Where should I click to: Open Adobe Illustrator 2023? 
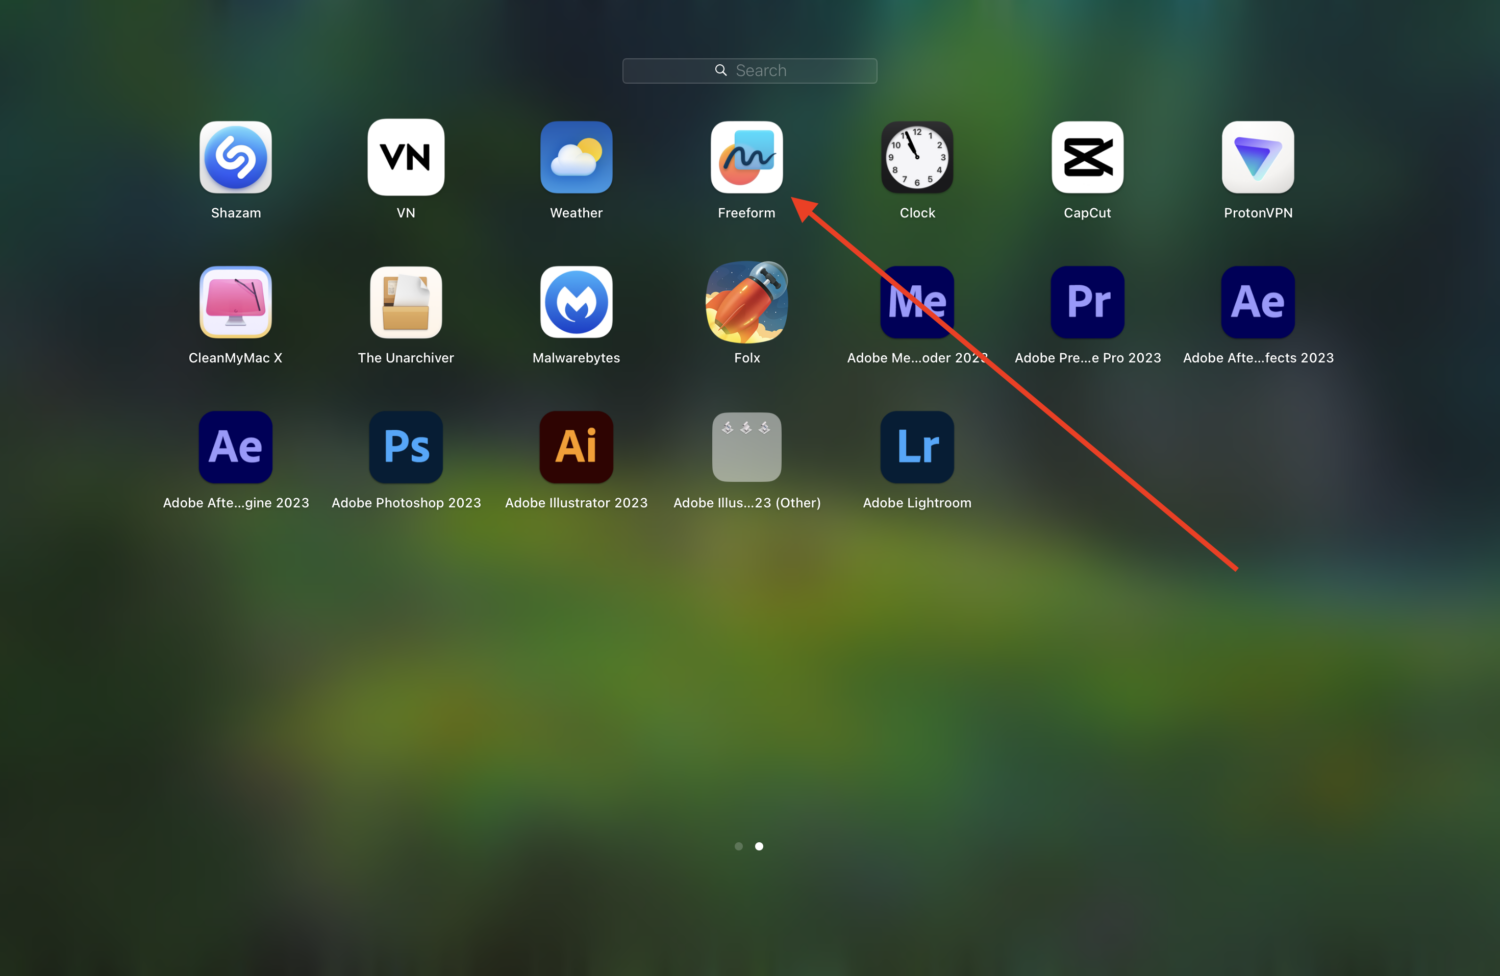577,447
